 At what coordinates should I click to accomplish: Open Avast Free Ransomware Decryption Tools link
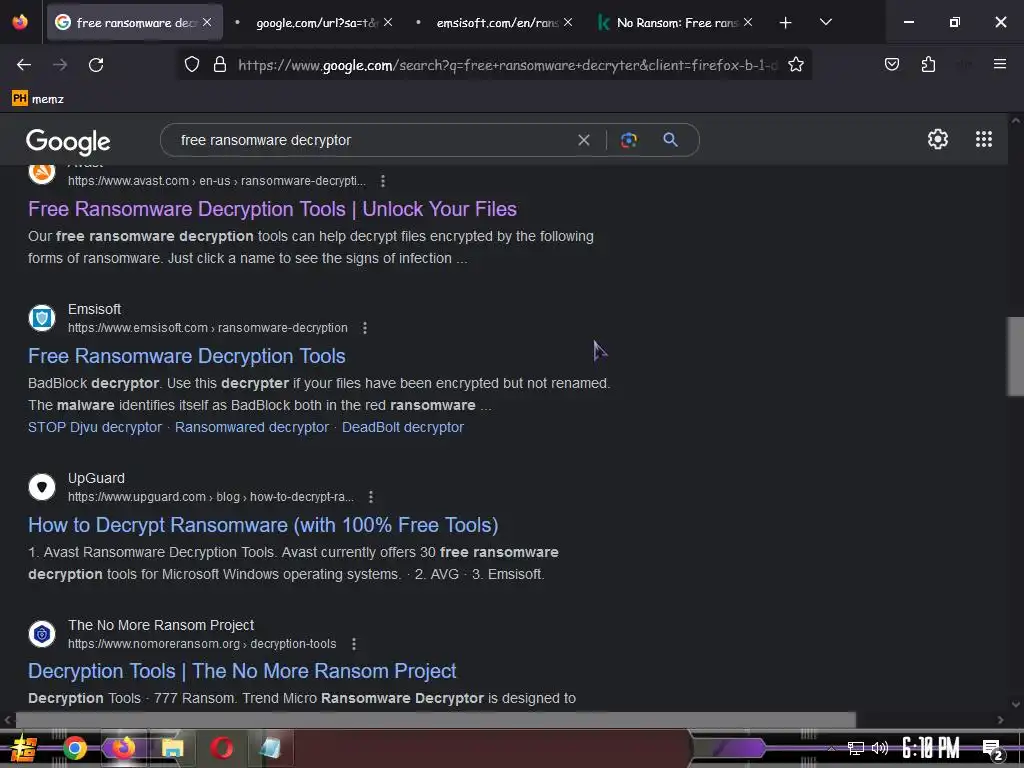272,209
